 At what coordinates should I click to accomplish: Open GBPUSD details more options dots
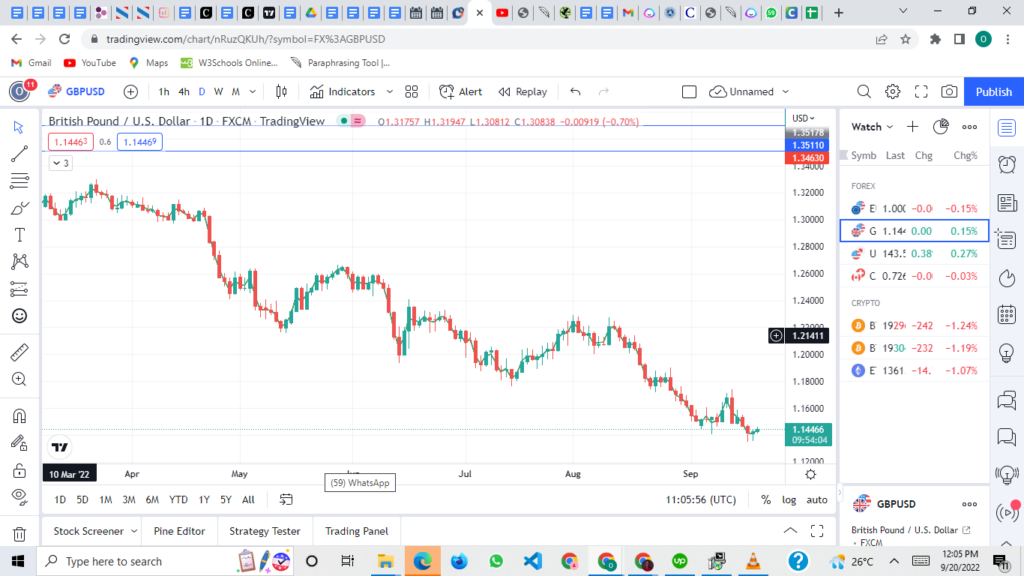pos(969,504)
